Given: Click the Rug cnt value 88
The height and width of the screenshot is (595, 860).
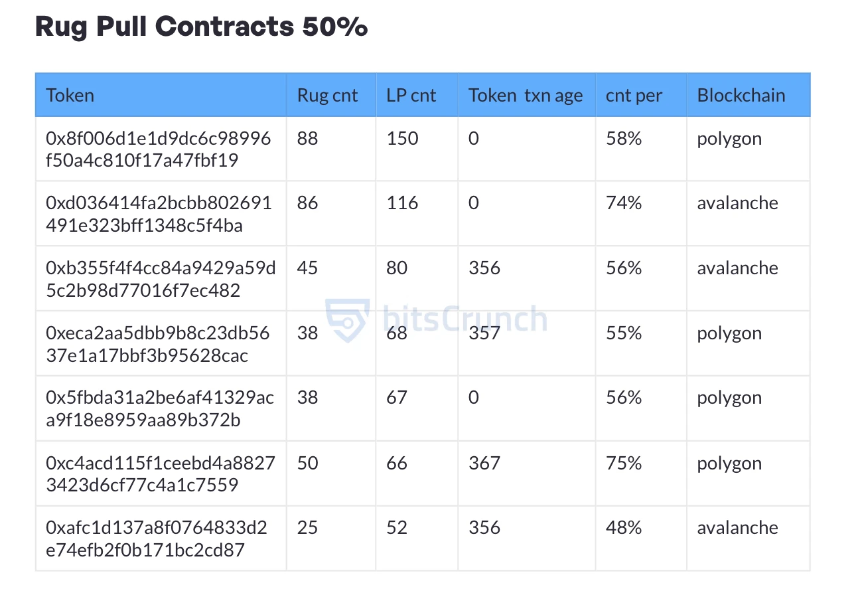Looking at the screenshot, I should (308, 138).
